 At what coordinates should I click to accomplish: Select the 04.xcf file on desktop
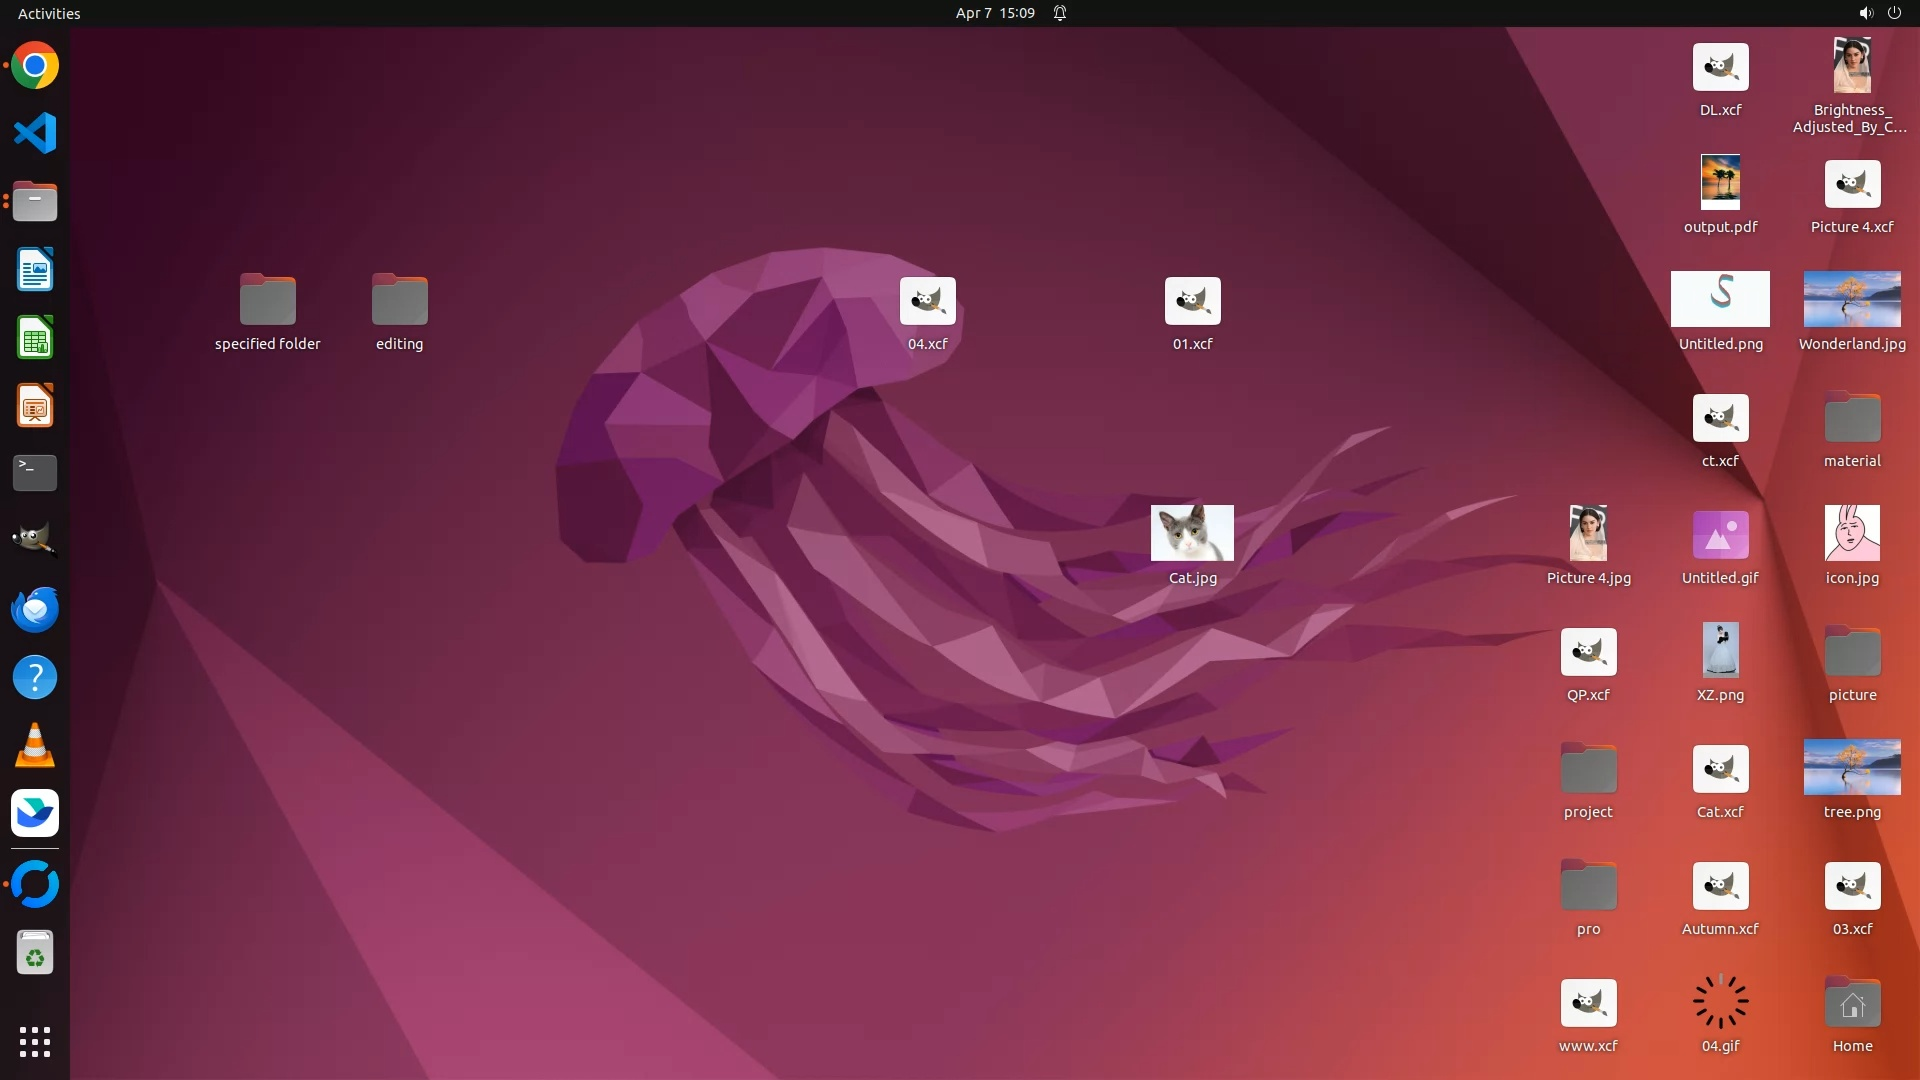(927, 301)
